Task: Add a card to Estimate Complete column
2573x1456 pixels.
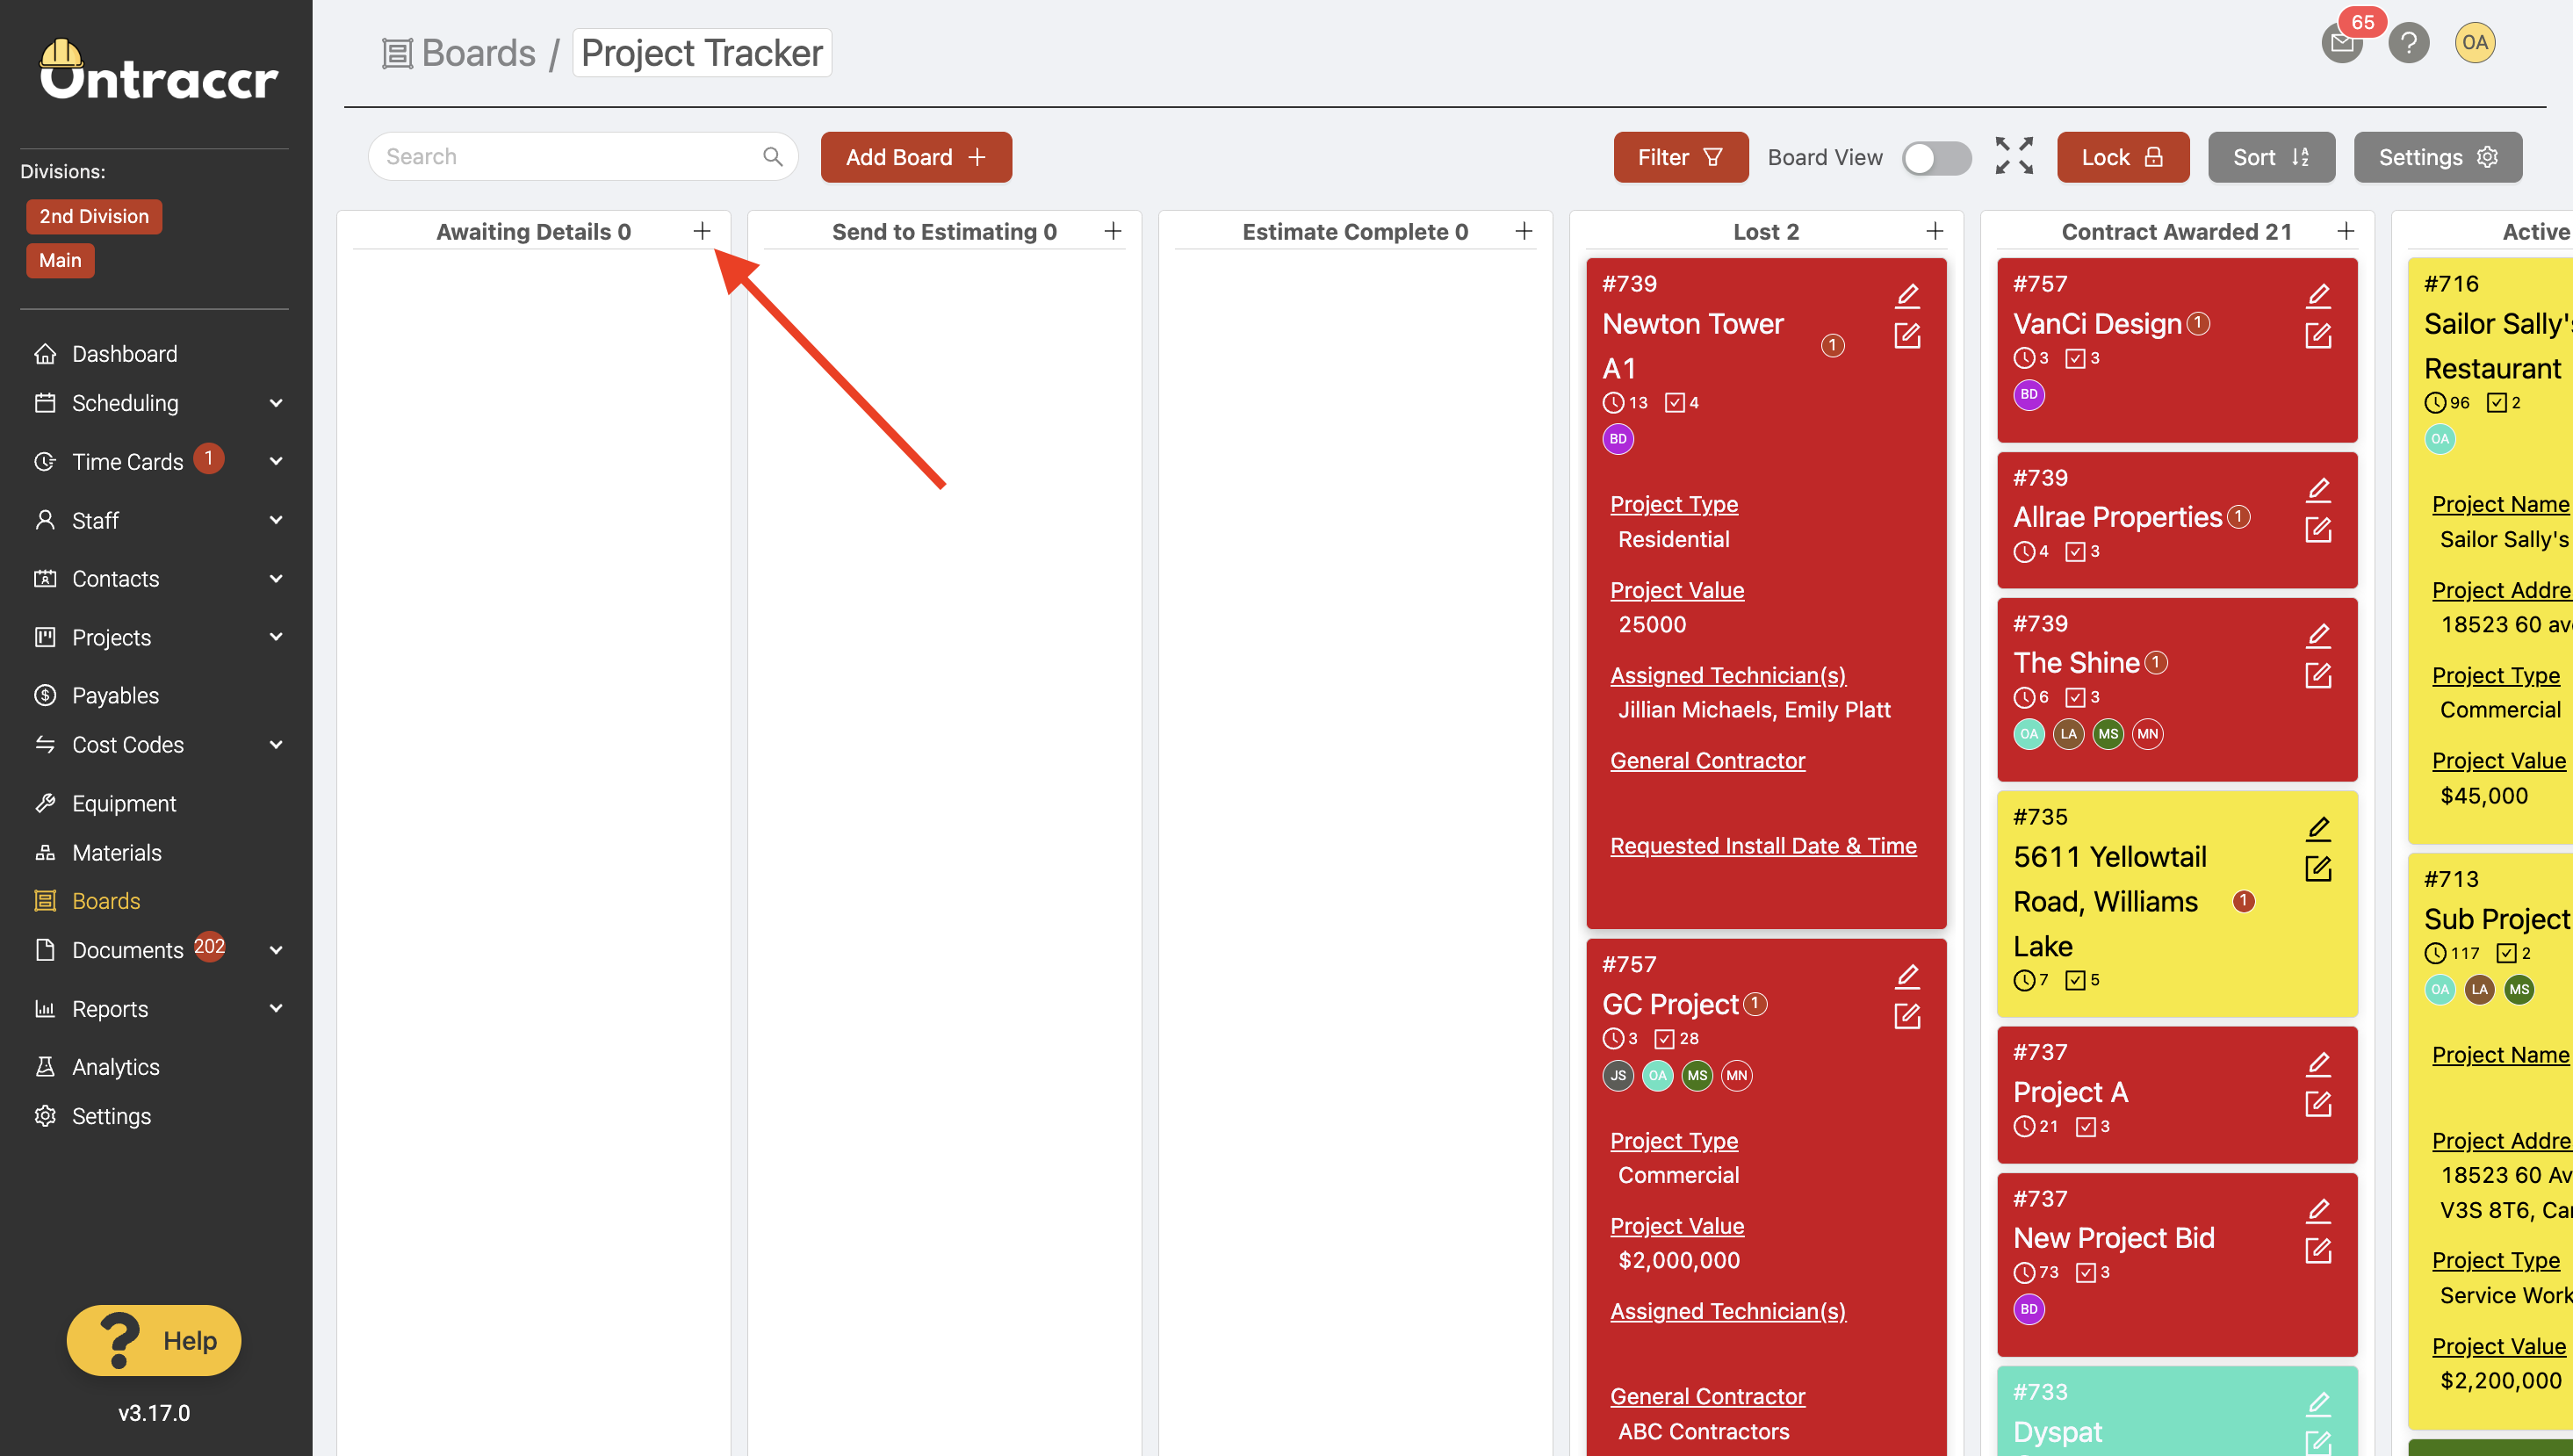Action: (1524, 231)
